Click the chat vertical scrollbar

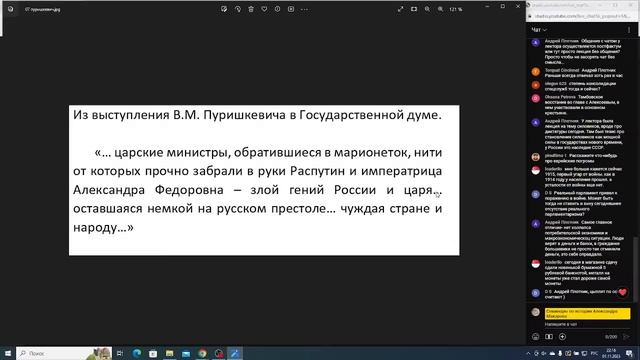click(x=635, y=269)
